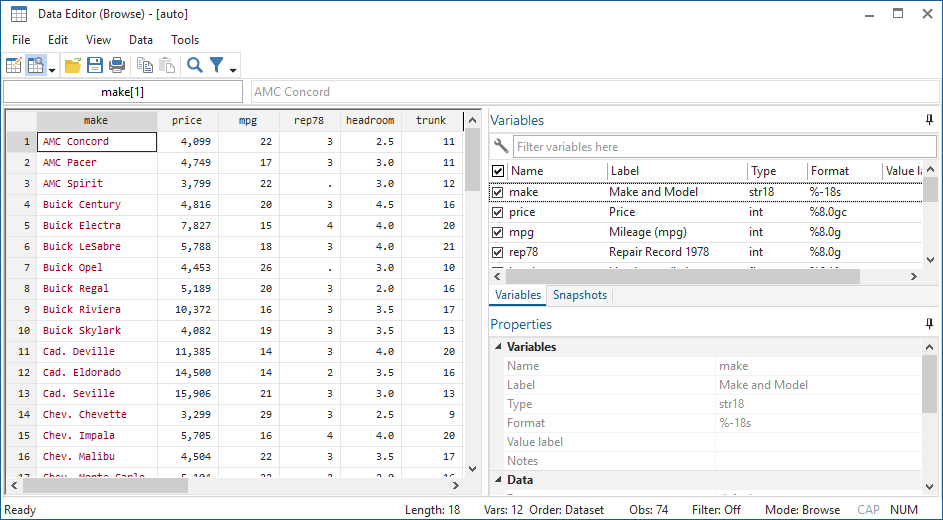Click the Print icon in toolbar
943x520 pixels.
[117, 65]
